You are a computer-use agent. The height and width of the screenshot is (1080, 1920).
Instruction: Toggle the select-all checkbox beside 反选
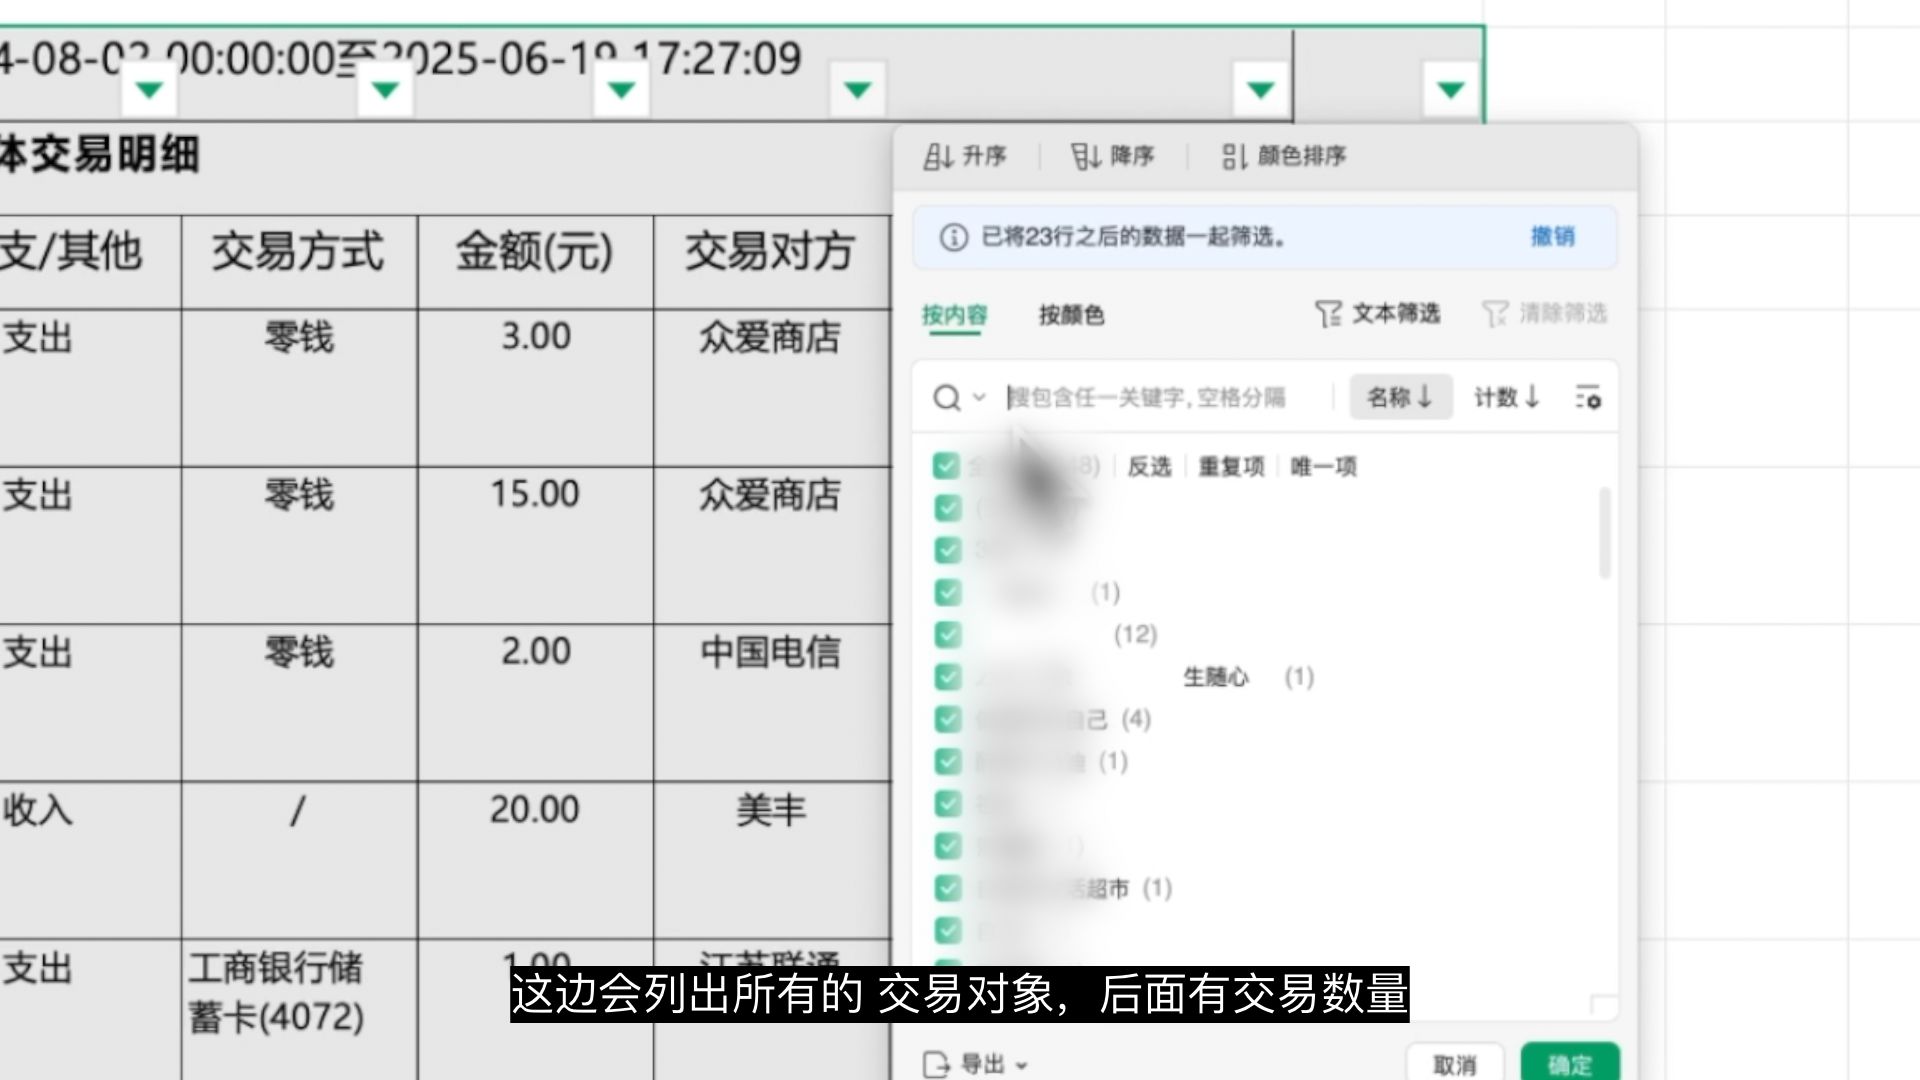946,466
